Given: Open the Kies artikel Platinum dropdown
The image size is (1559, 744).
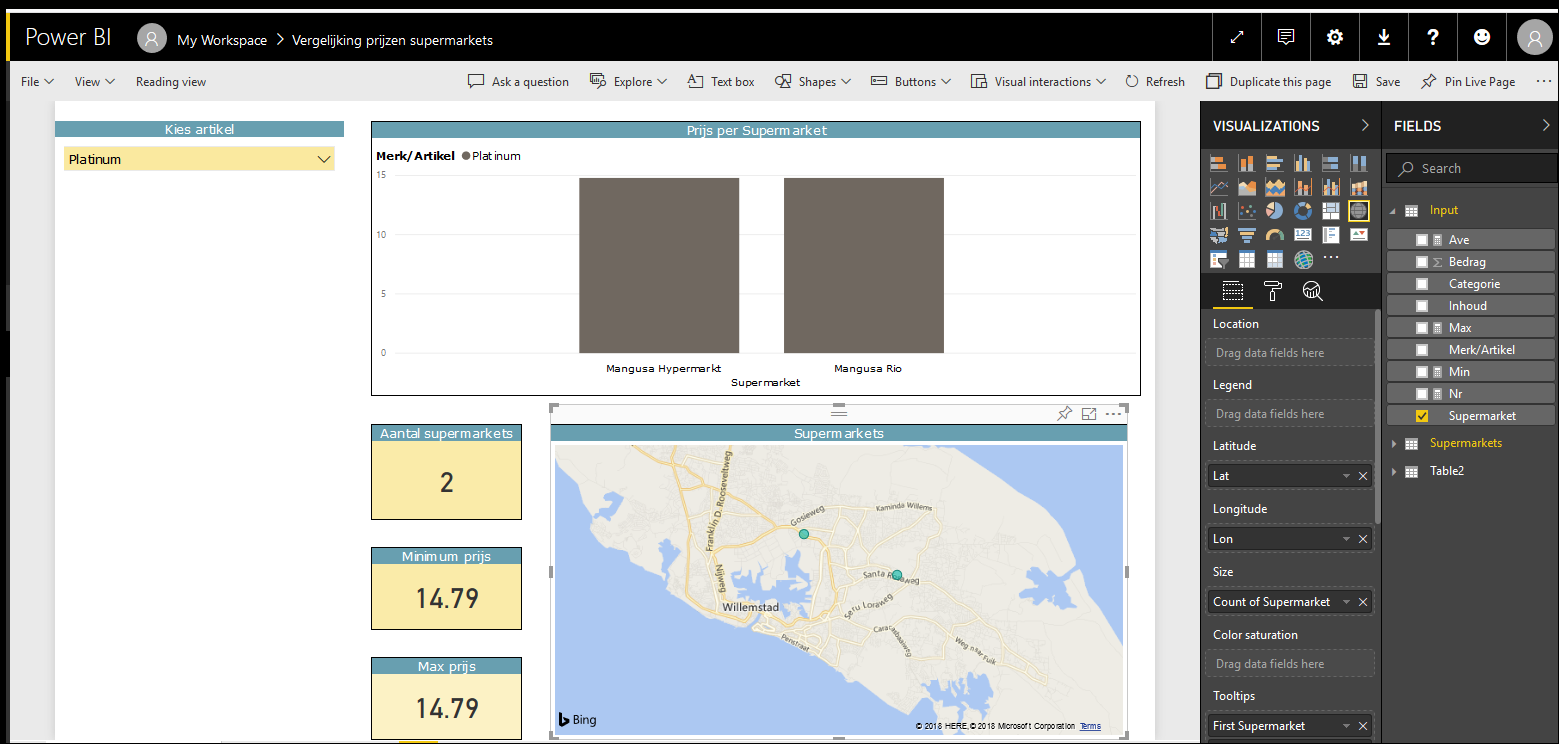Looking at the screenshot, I should [199, 159].
